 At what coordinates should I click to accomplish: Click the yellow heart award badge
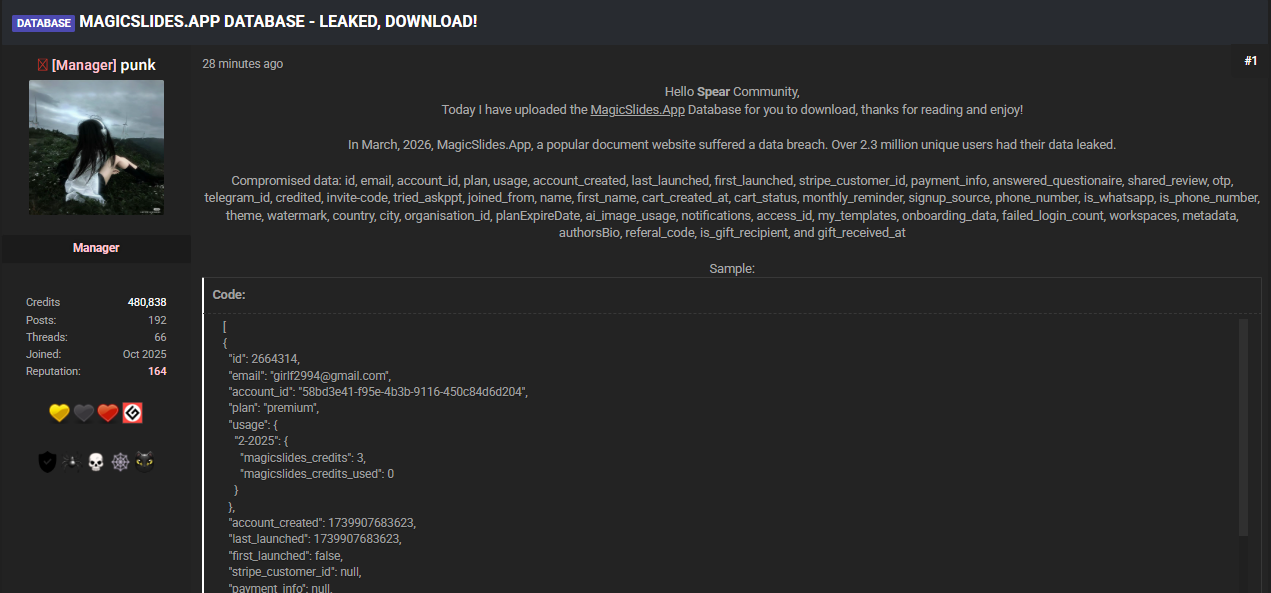coord(59,414)
